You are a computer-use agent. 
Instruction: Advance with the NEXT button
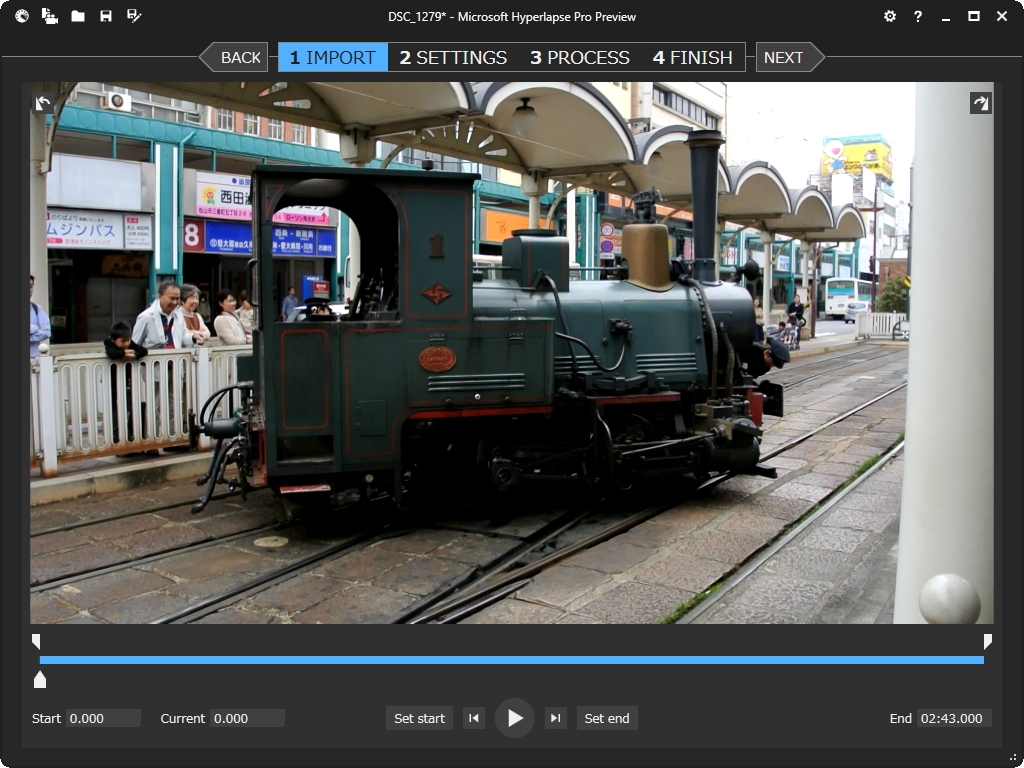pyautogui.click(x=785, y=57)
